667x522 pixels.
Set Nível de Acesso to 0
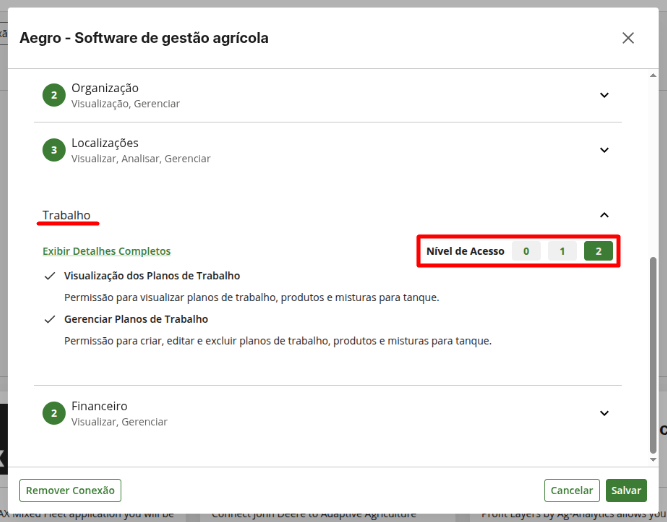pos(526,251)
